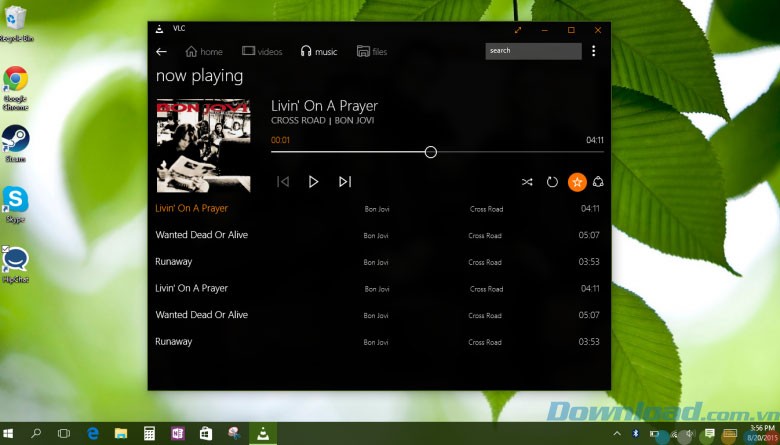Toggle the repeat playback button
Viewport: 780px width, 445px height.
[552, 182]
